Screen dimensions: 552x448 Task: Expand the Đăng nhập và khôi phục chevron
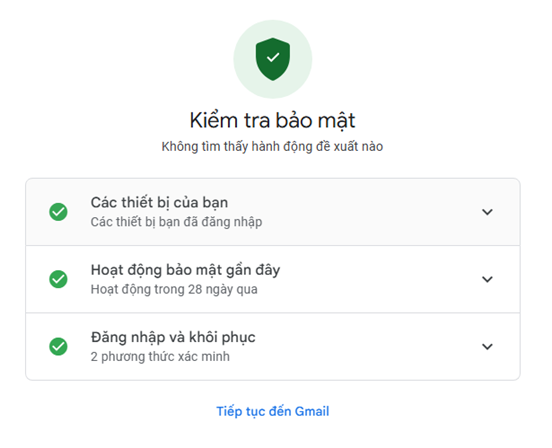(487, 346)
